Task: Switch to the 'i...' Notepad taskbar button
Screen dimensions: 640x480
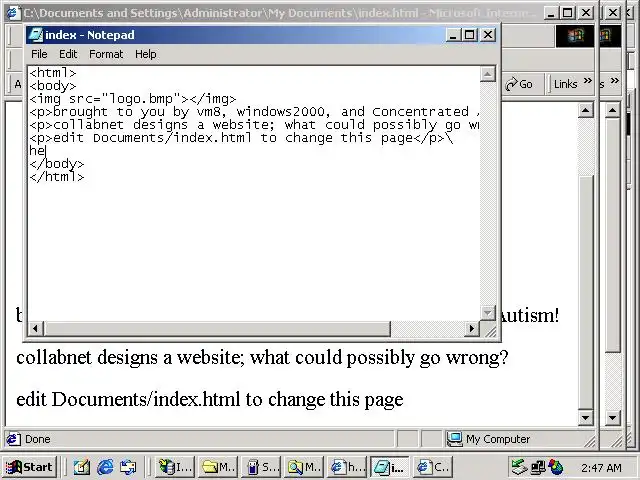Action: tap(390, 467)
